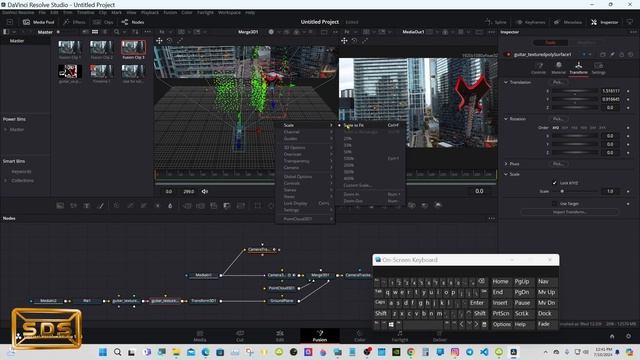Open the PointCloud3D1 submenu entry
Viewport: 640px width, 360px height.
(x=305, y=219)
